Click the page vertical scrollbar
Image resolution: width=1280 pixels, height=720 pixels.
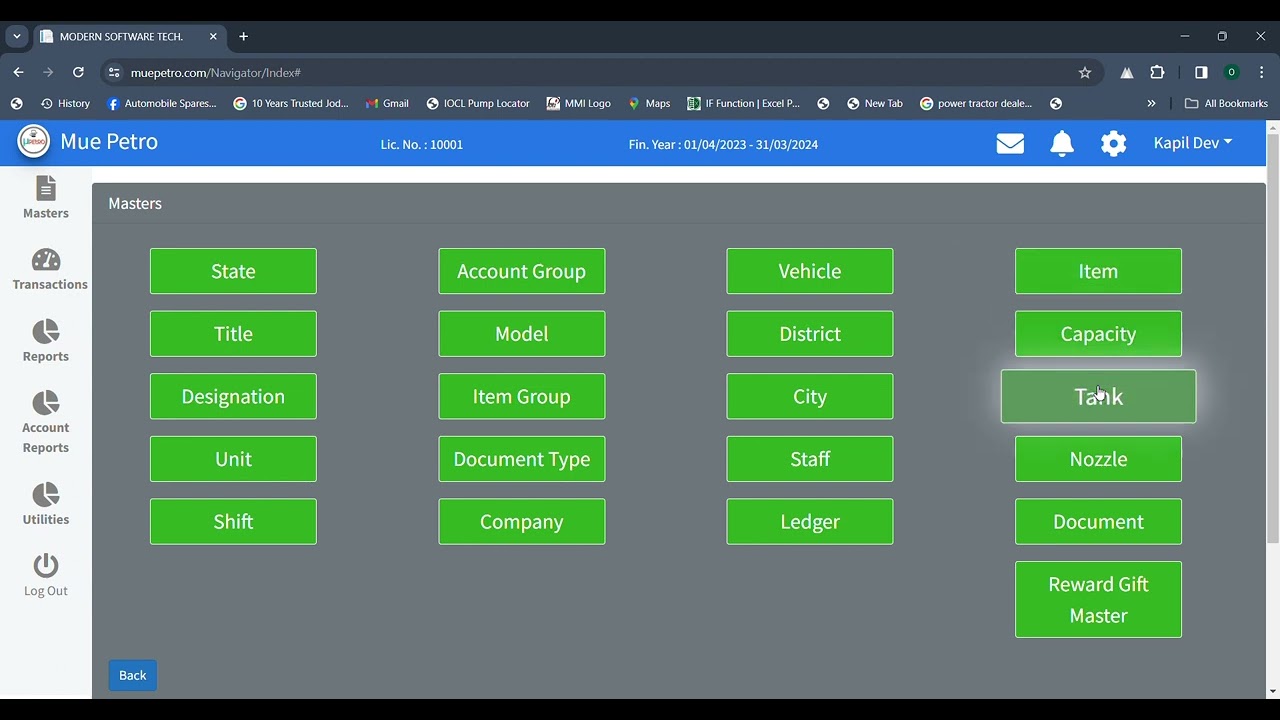[1272, 340]
